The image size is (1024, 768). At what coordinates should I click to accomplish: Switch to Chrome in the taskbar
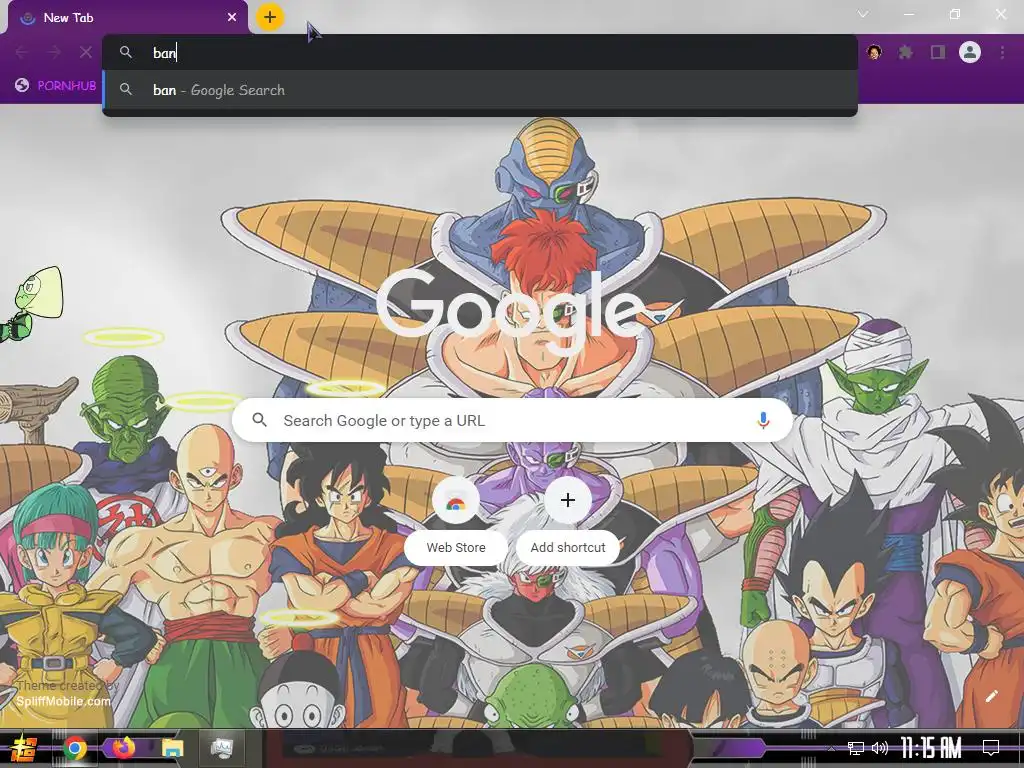tap(75, 748)
